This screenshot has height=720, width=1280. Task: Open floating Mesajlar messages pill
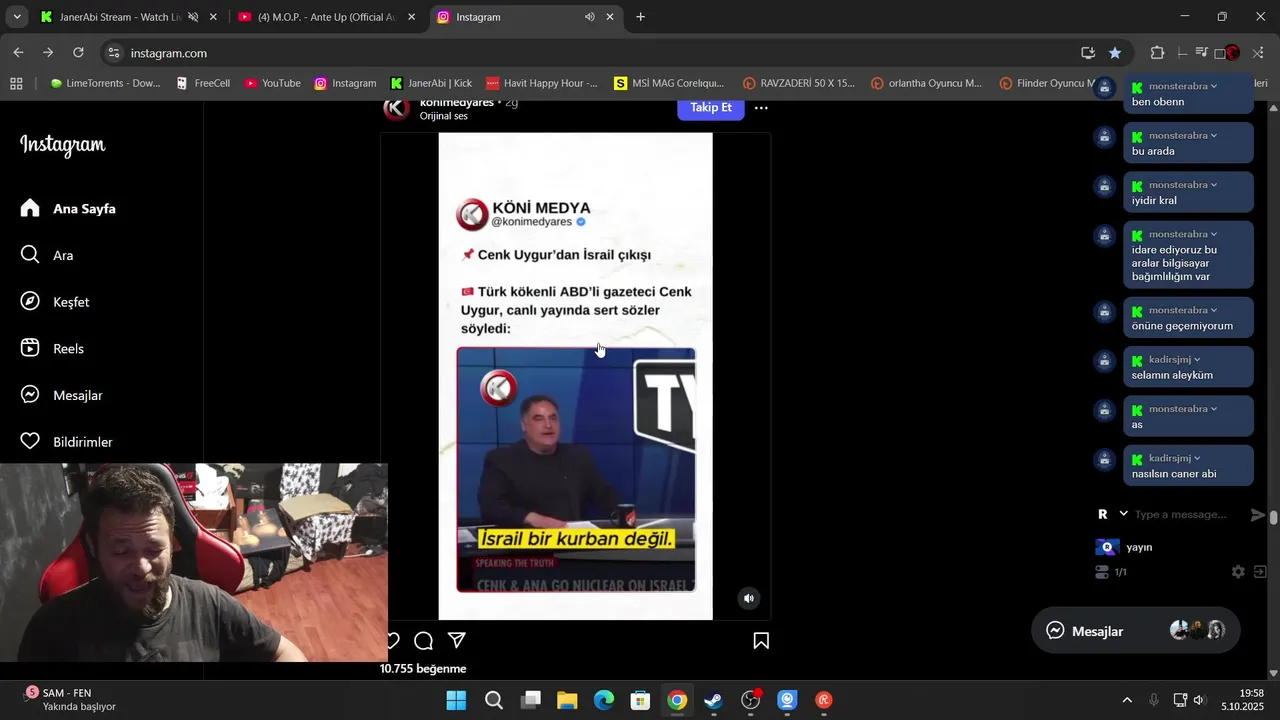[1136, 631]
